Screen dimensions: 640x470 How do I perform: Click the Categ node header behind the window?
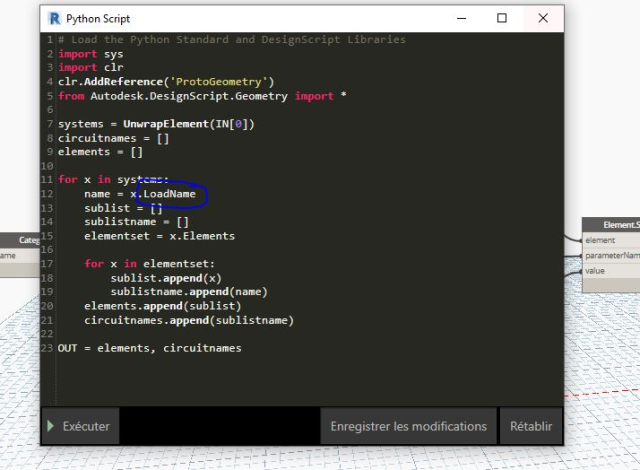pos(20,240)
